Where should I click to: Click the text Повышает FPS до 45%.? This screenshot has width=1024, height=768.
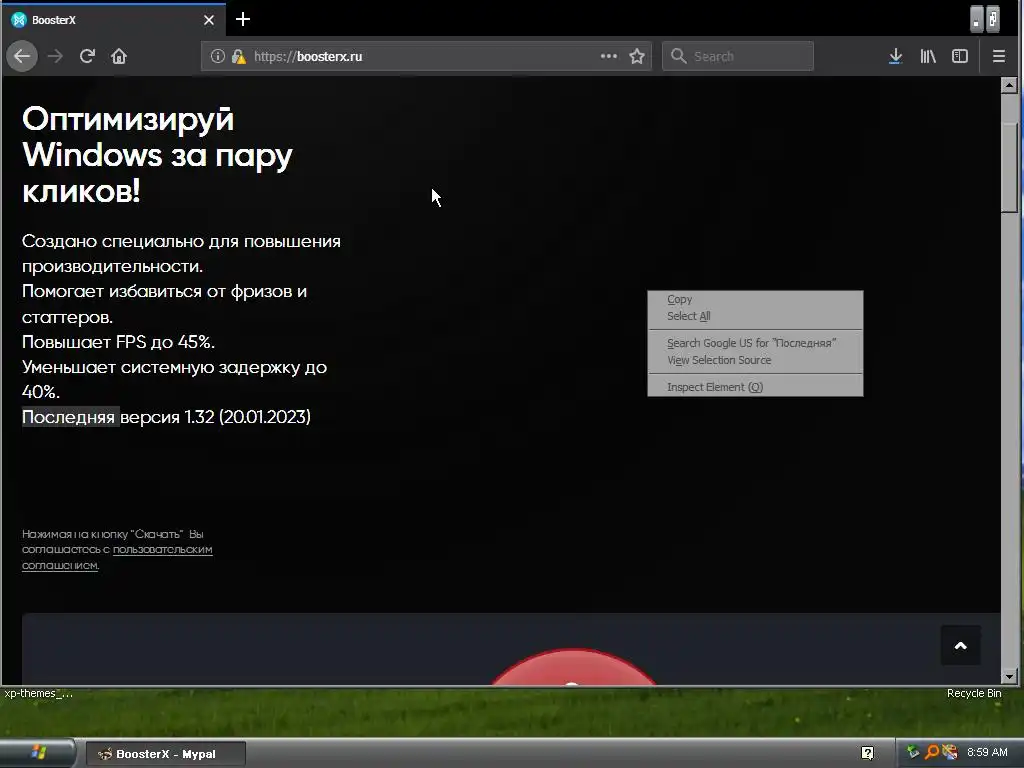pos(118,342)
